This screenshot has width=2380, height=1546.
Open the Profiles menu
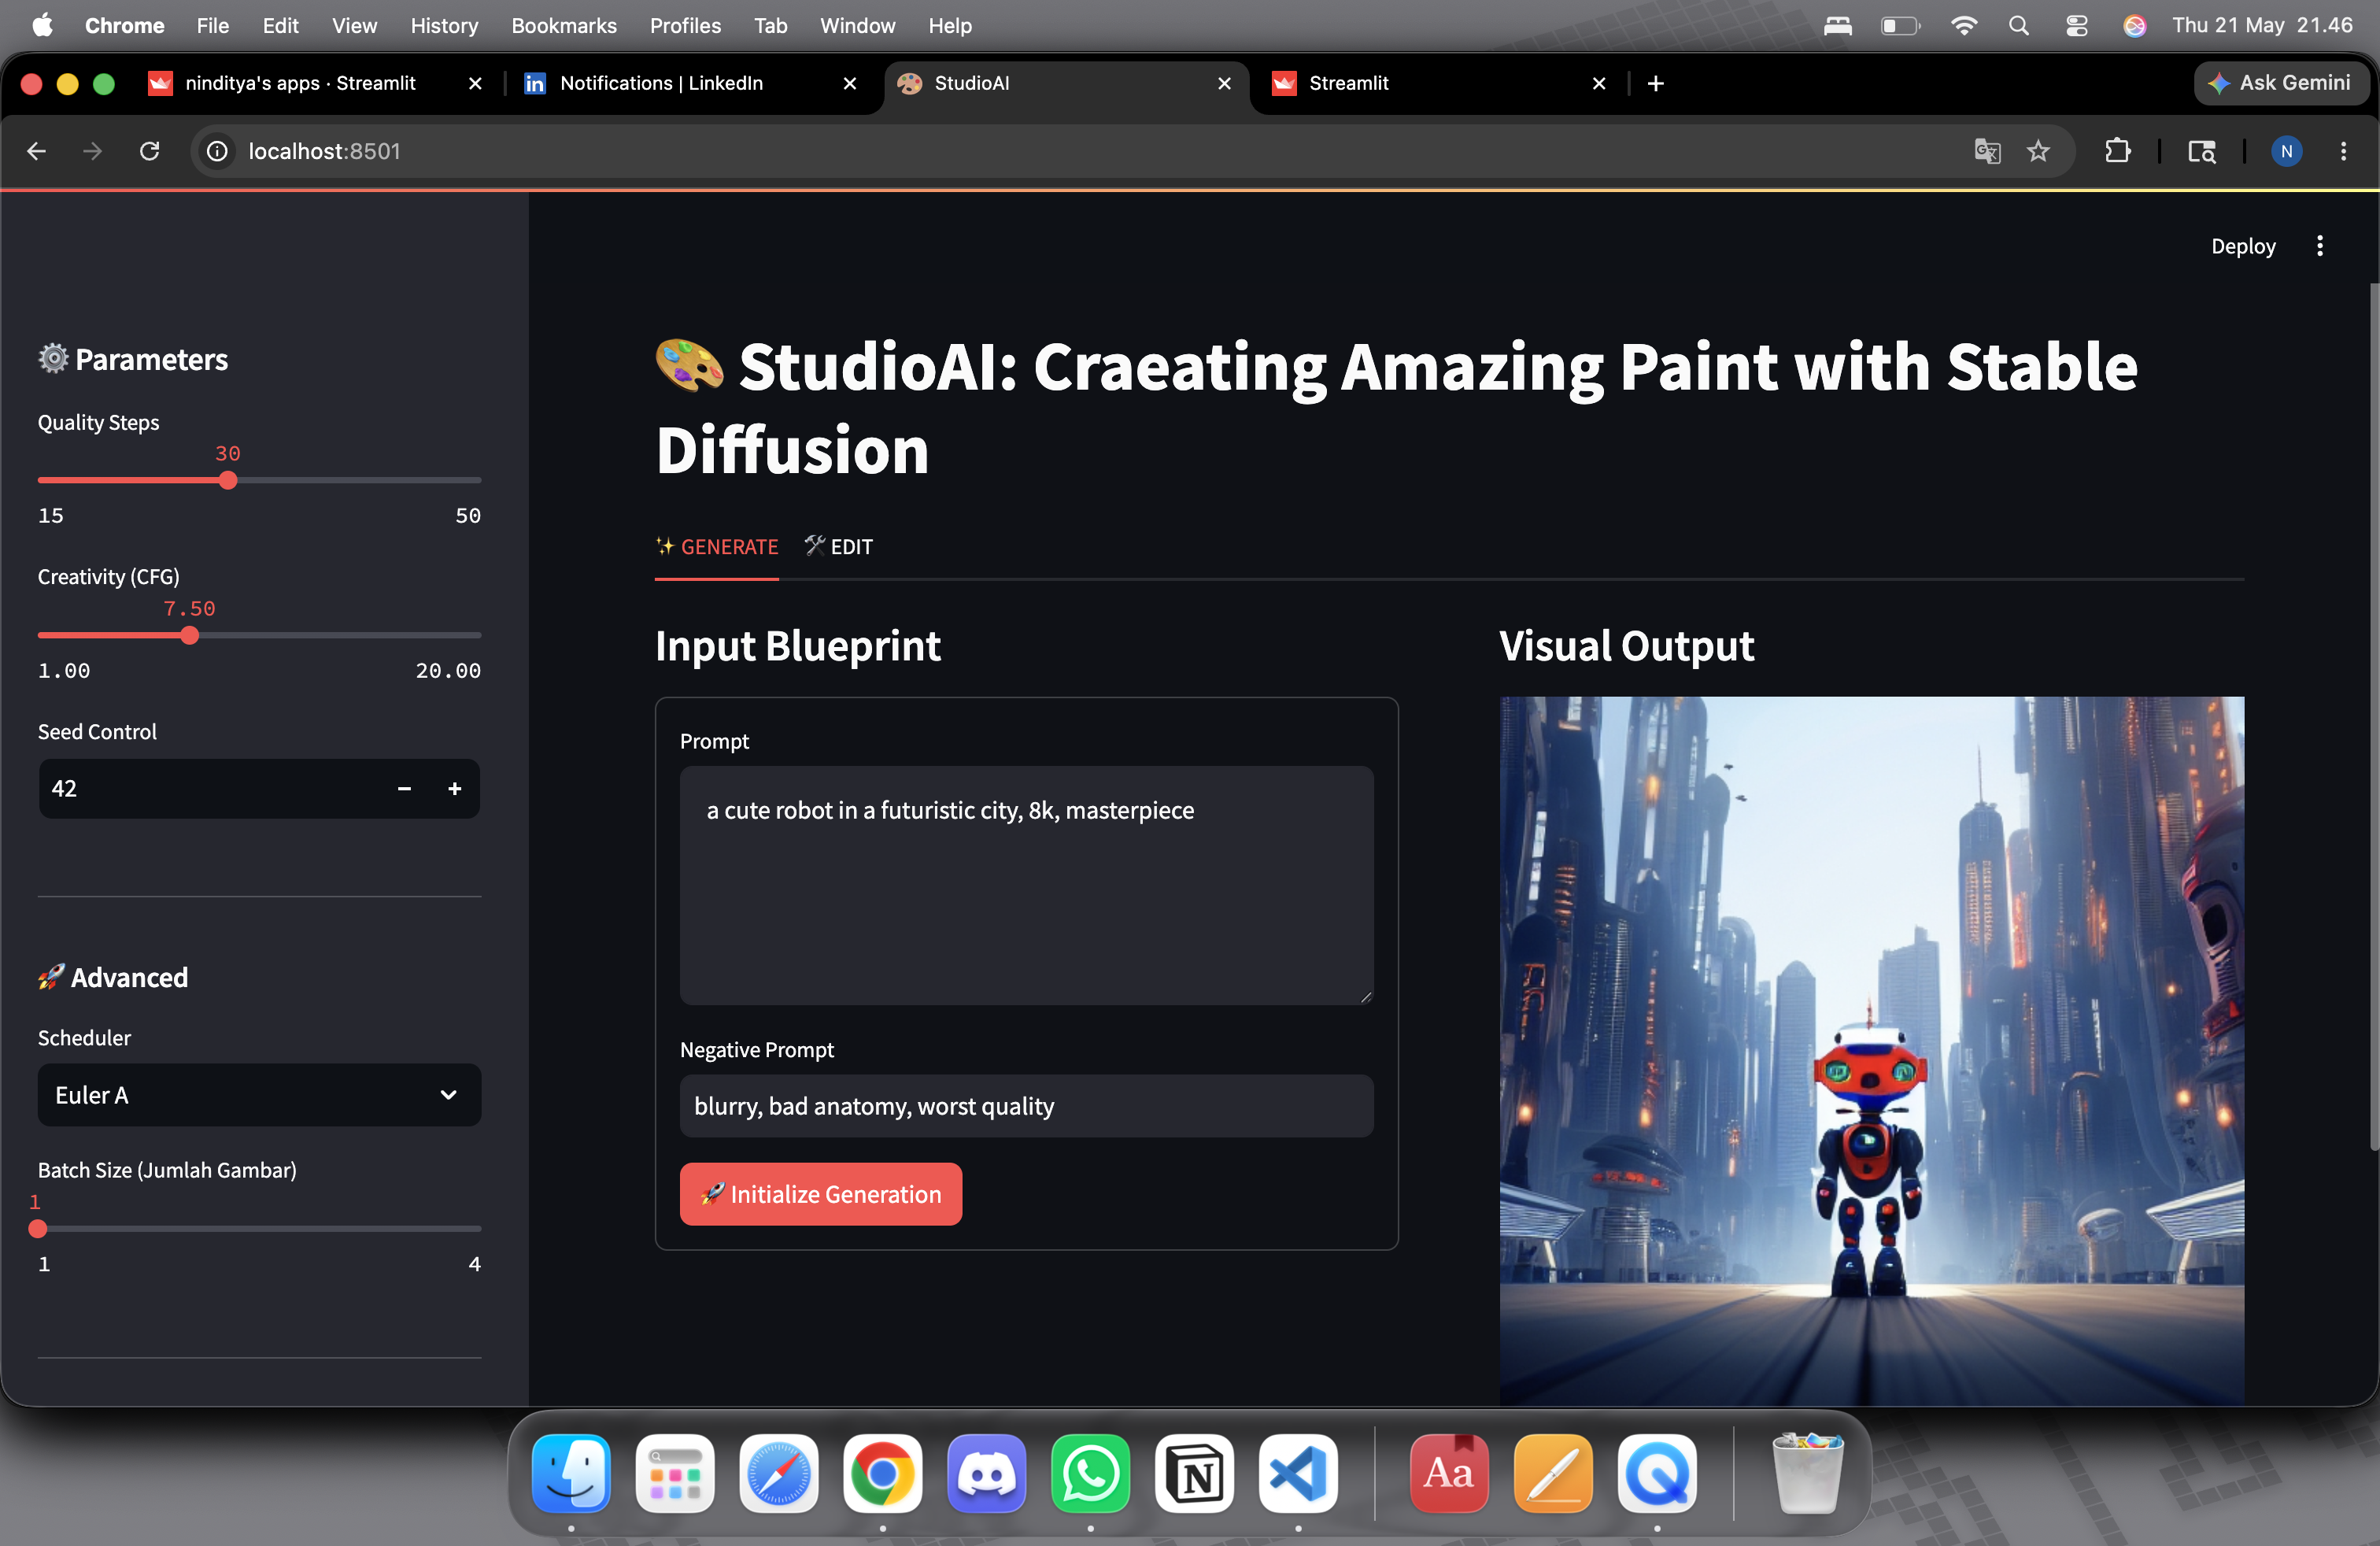click(x=685, y=25)
